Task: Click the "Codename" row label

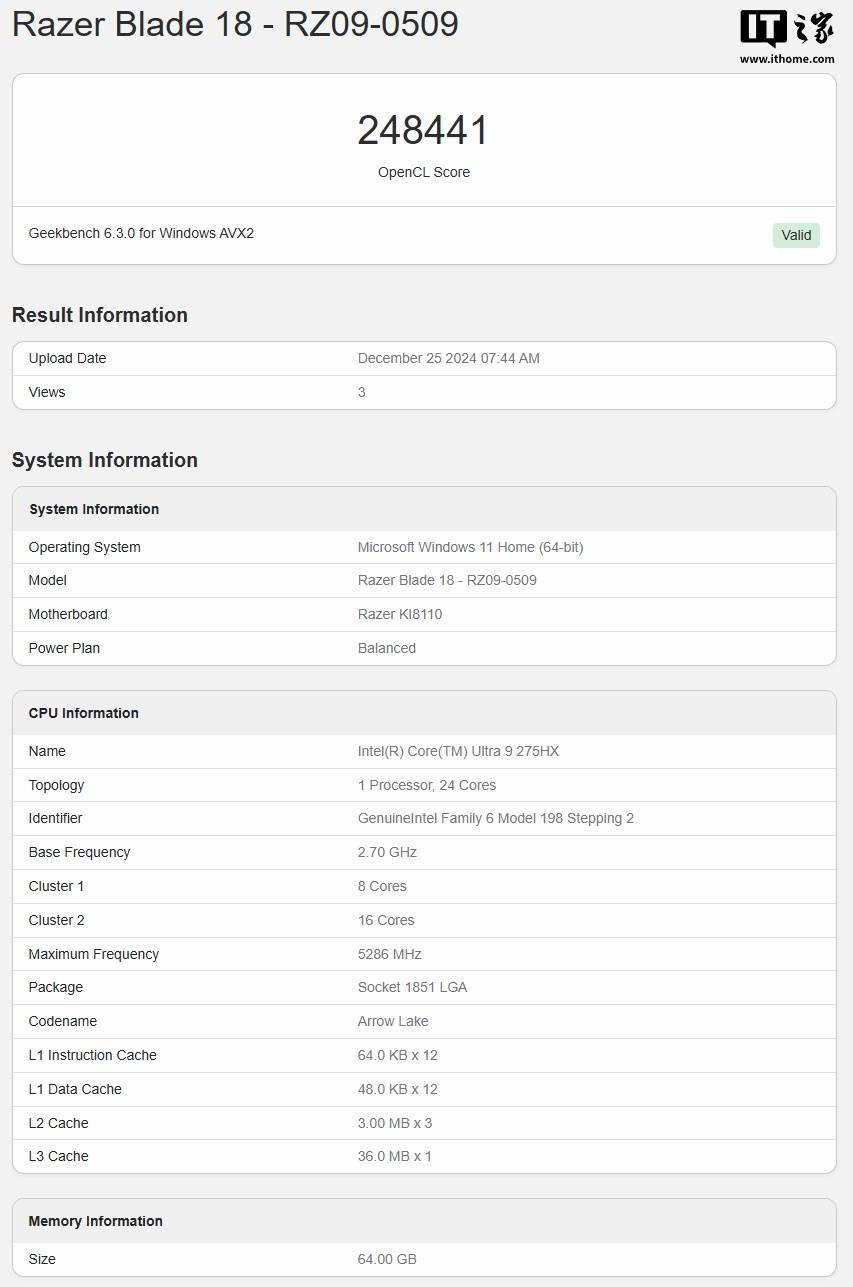Action: tap(63, 1021)
